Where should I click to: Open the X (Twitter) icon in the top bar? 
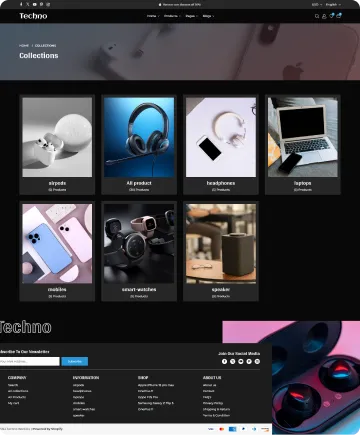coord(28,4)
